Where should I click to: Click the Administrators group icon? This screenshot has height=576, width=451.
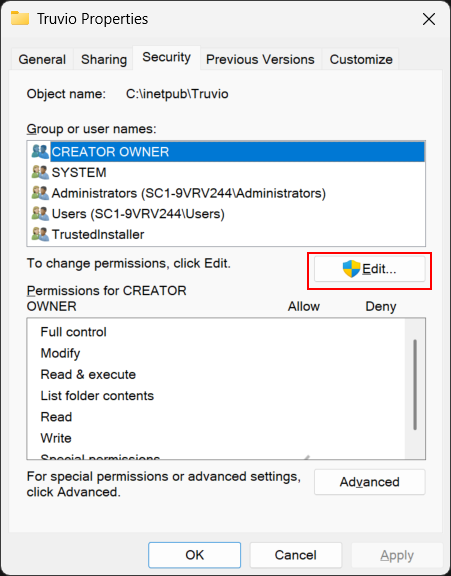(40, 193)
